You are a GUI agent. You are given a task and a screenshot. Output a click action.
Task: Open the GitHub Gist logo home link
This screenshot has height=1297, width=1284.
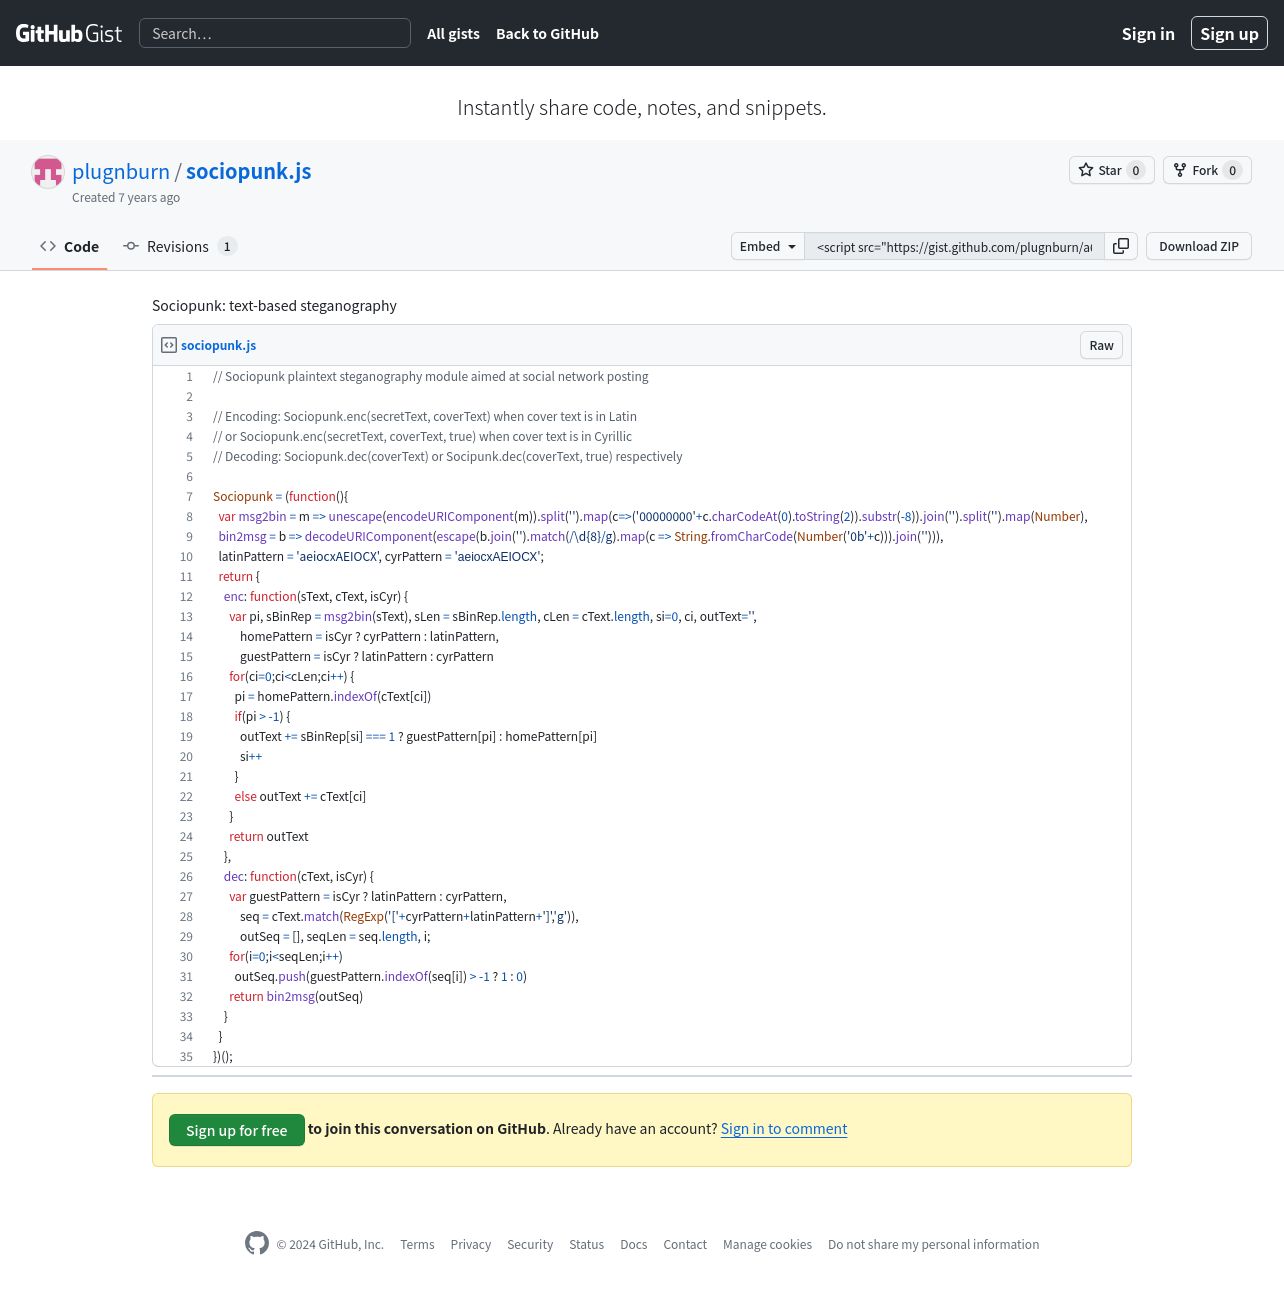point(69,33)
